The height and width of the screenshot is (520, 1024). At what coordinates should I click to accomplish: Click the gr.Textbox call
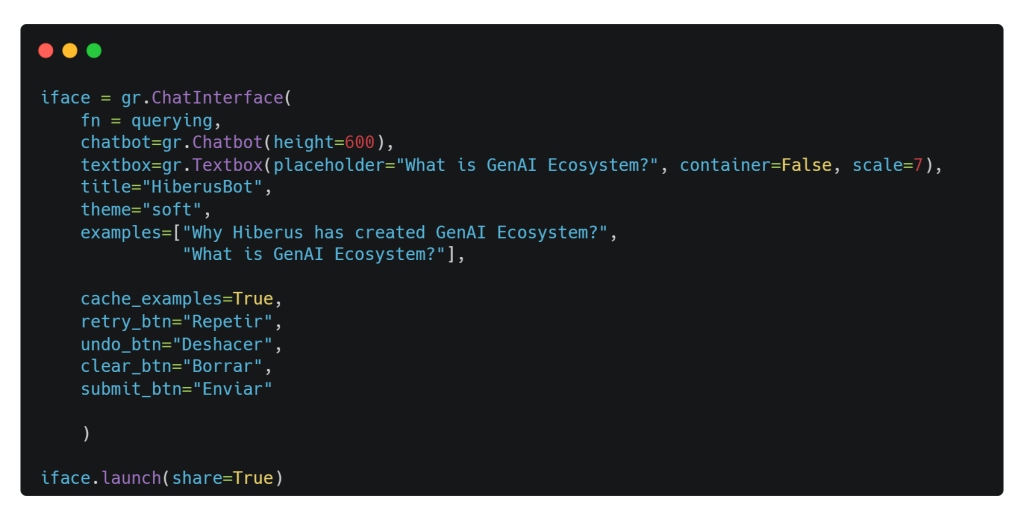(x=212, y=165)
